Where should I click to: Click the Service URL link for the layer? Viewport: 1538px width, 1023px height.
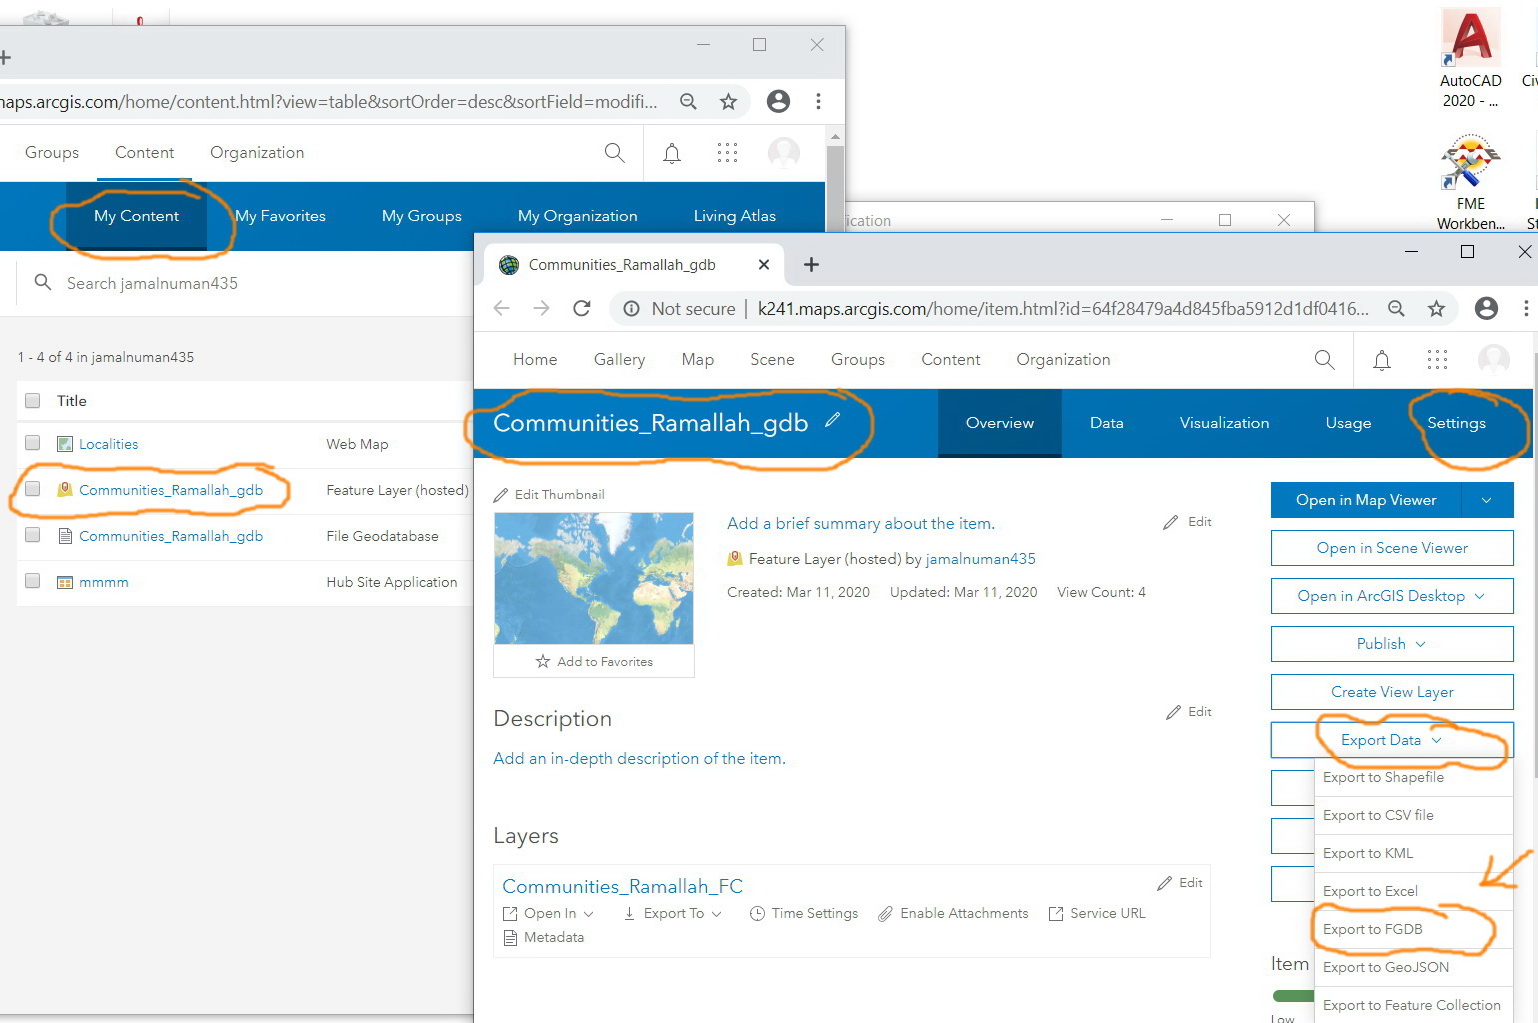[1097, 913]
